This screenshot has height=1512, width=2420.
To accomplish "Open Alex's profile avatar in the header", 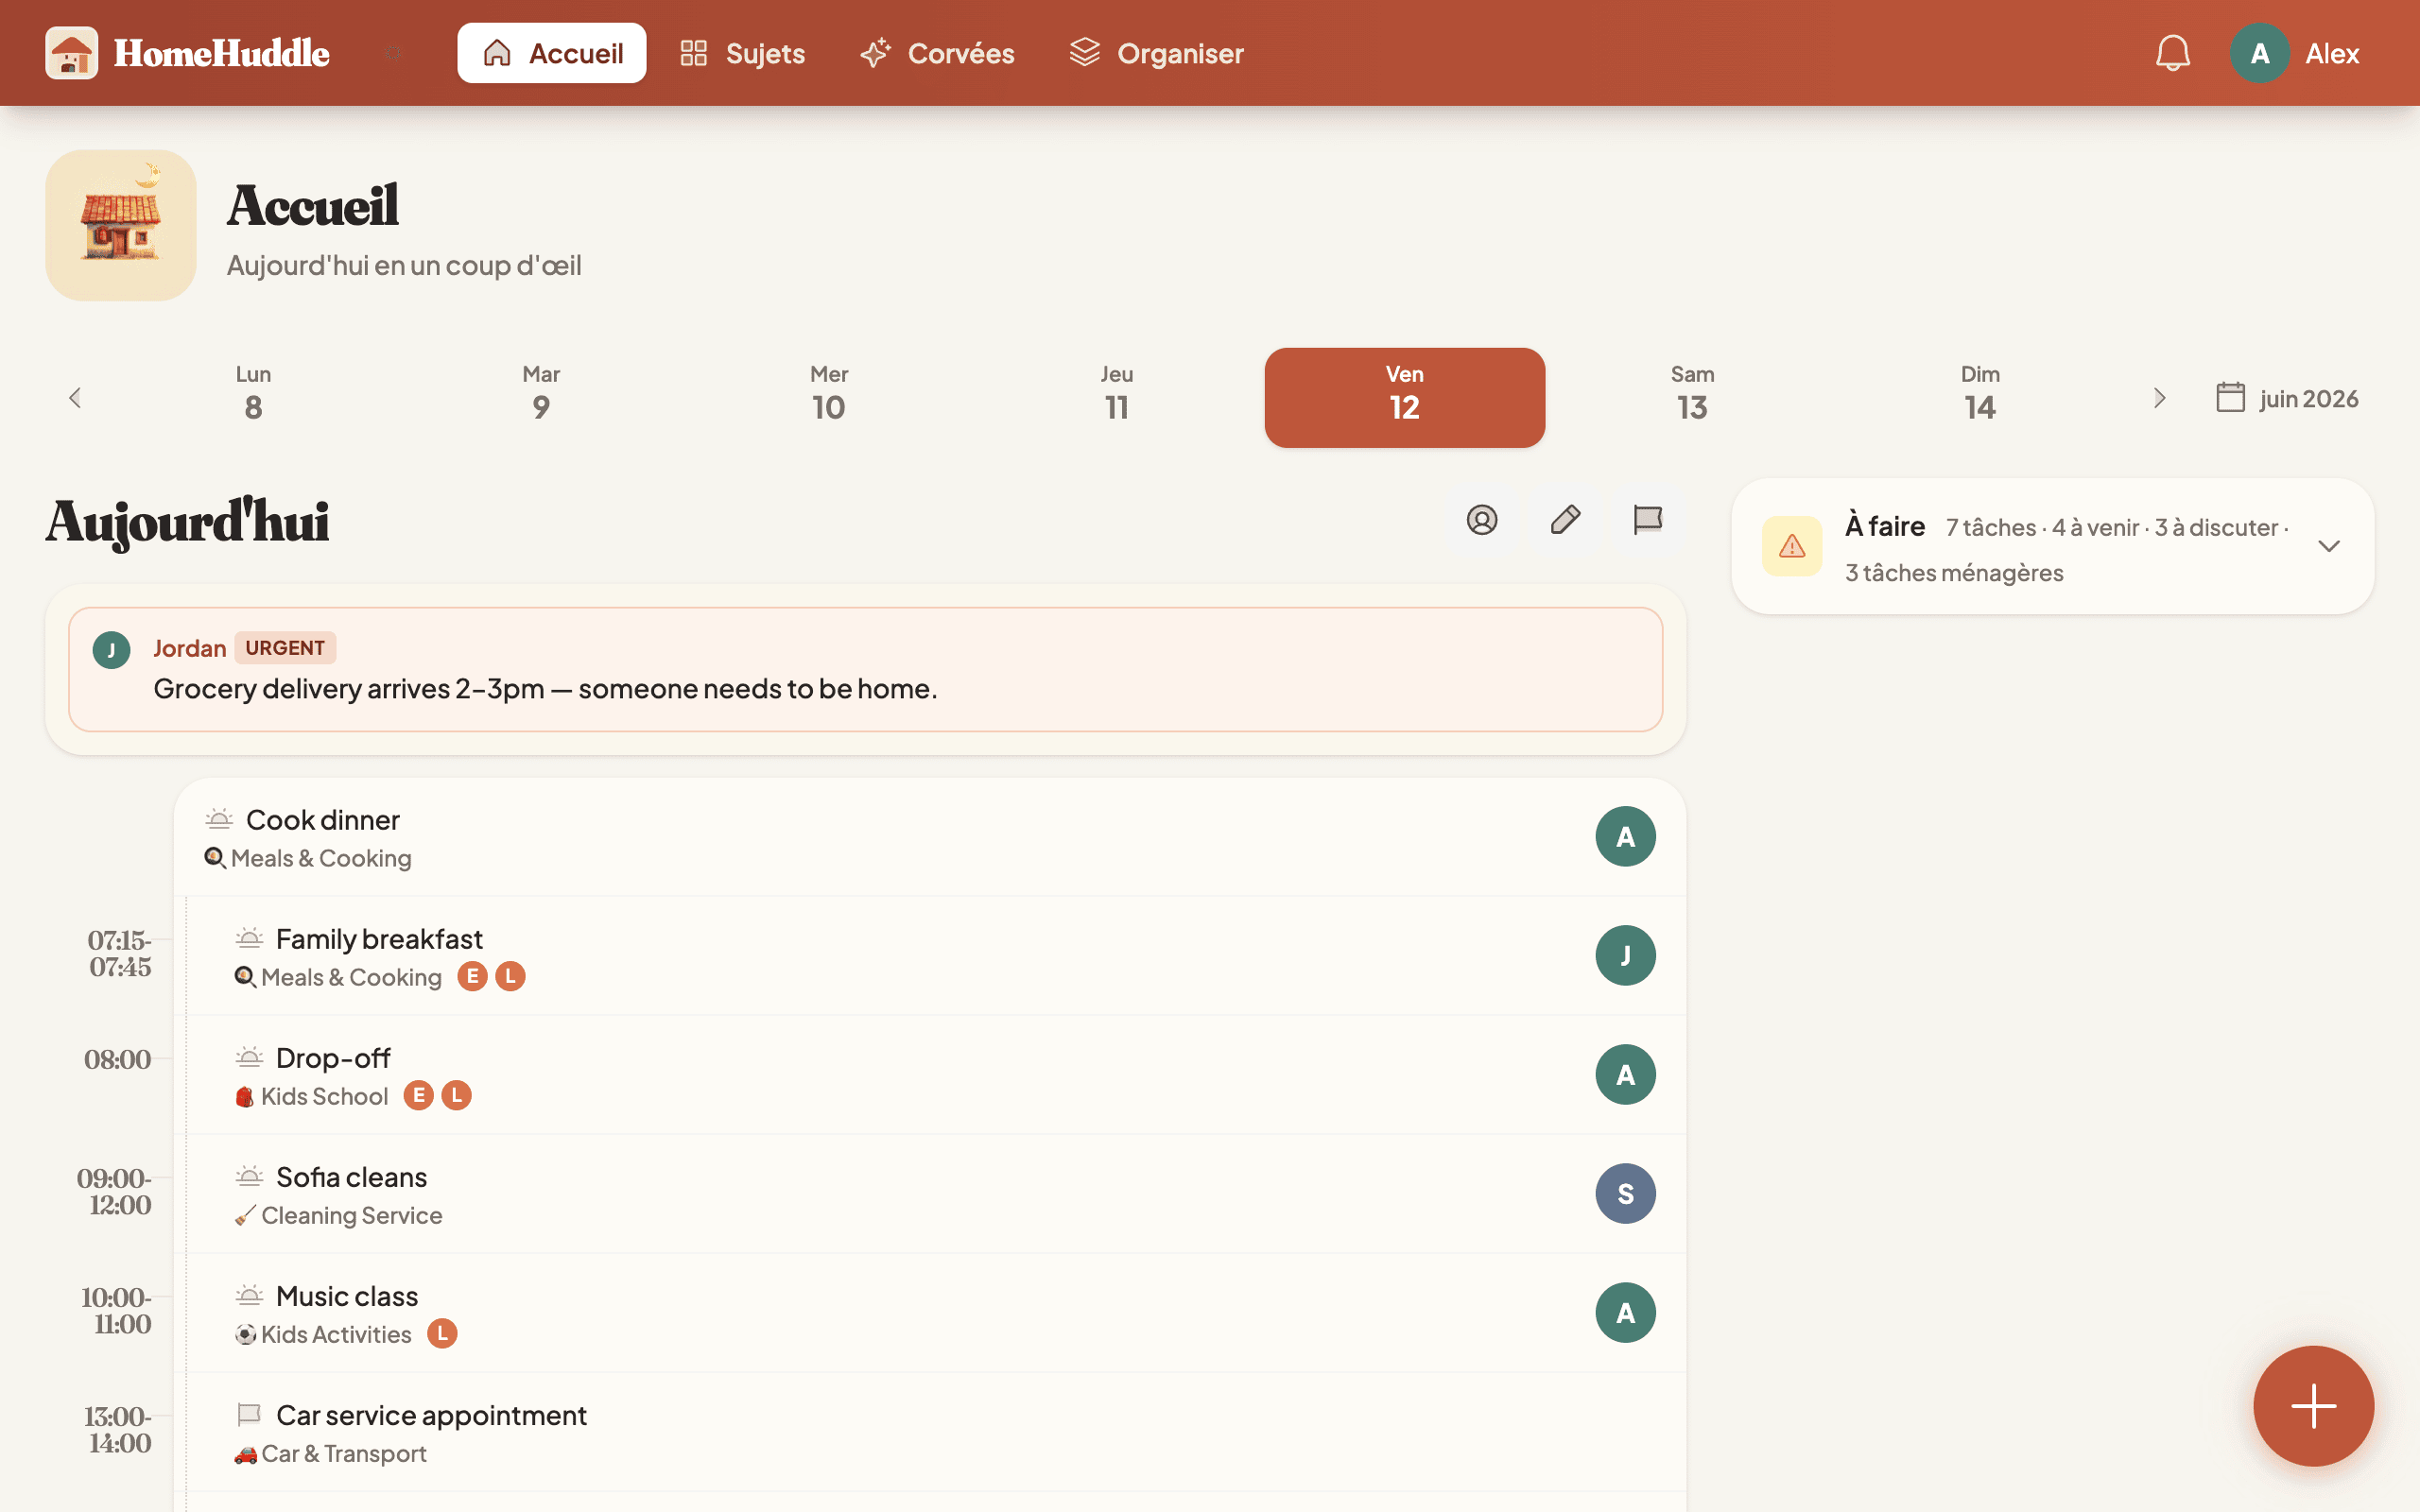I will [2259, 53].
